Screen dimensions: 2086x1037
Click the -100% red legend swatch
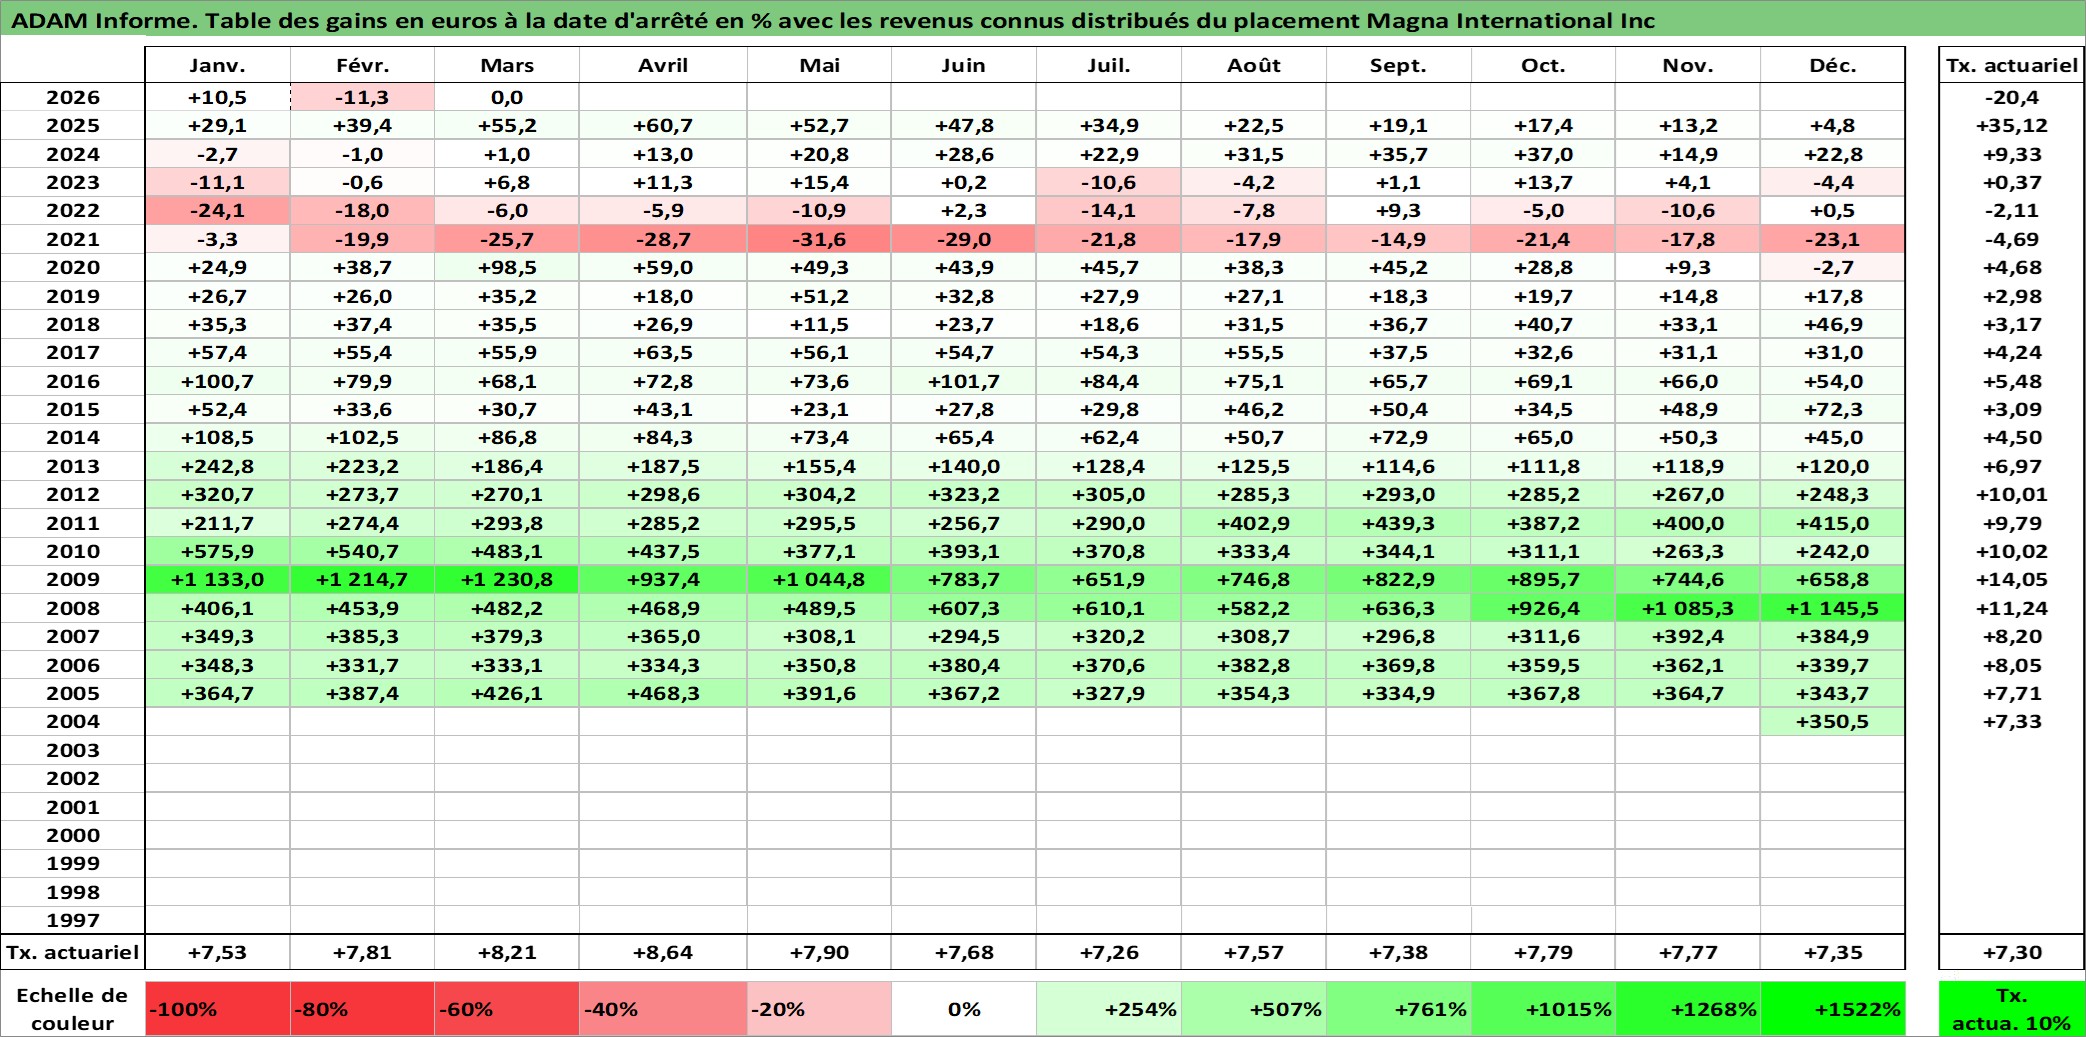pyautogui.click(x=217, y=1009)
